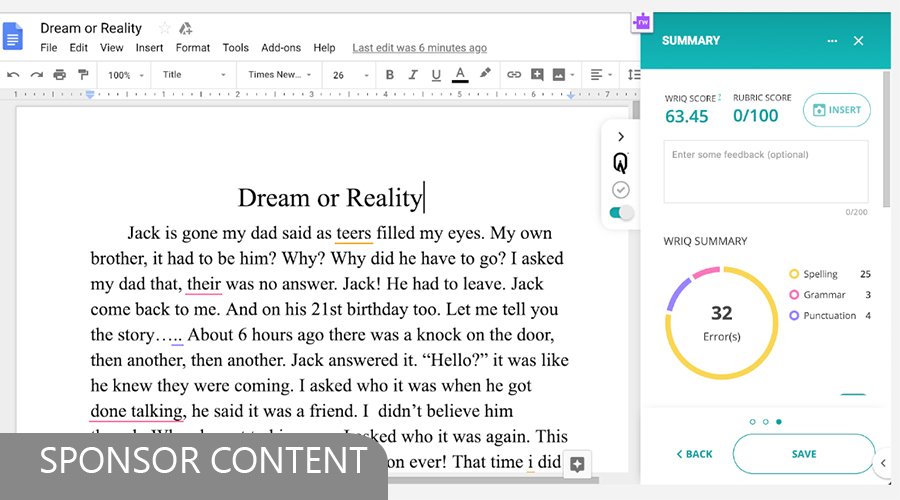900x500 pixels.
Task: Open the Tools menu
Action: pos(236,48)
